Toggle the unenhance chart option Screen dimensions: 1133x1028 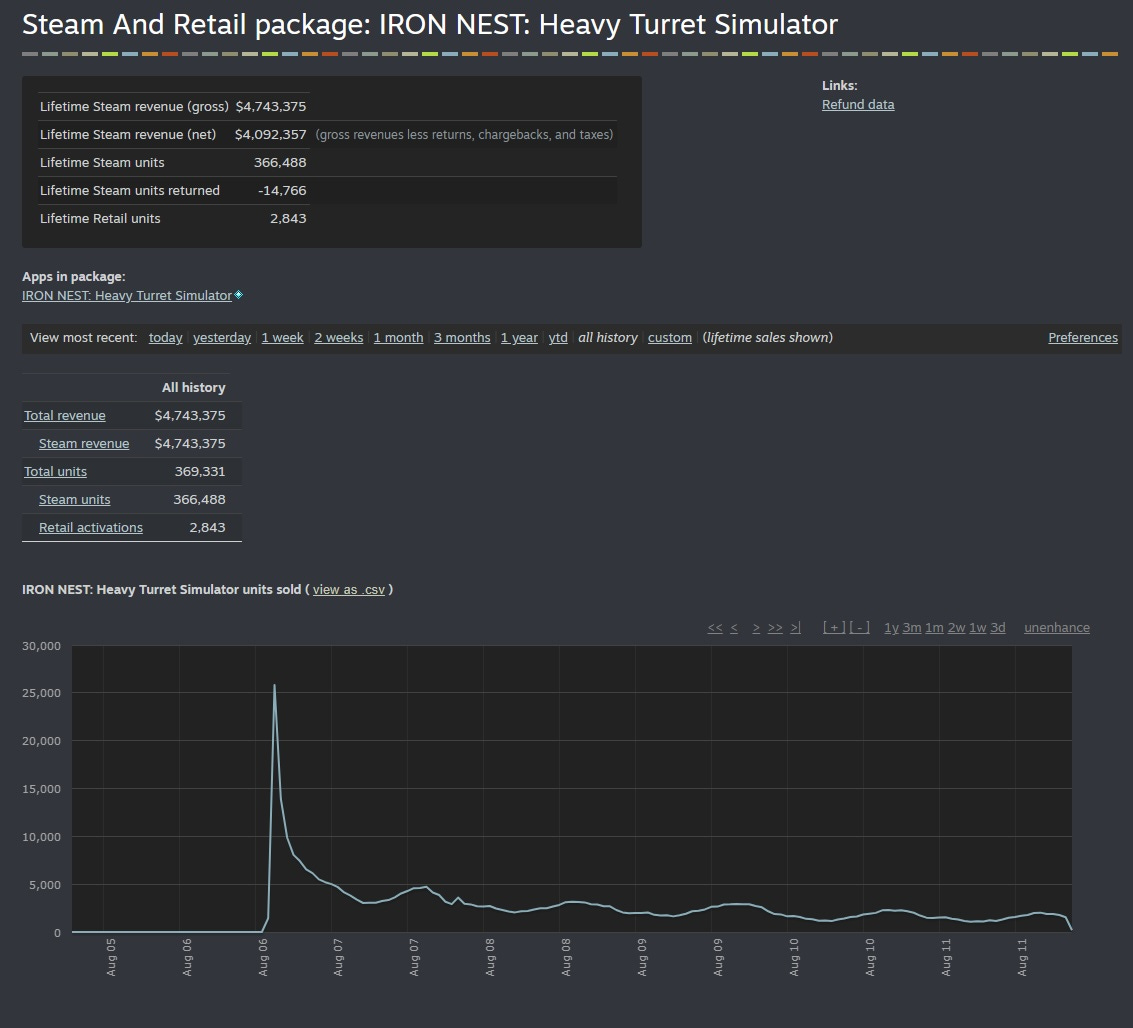tap(1056, 628)
